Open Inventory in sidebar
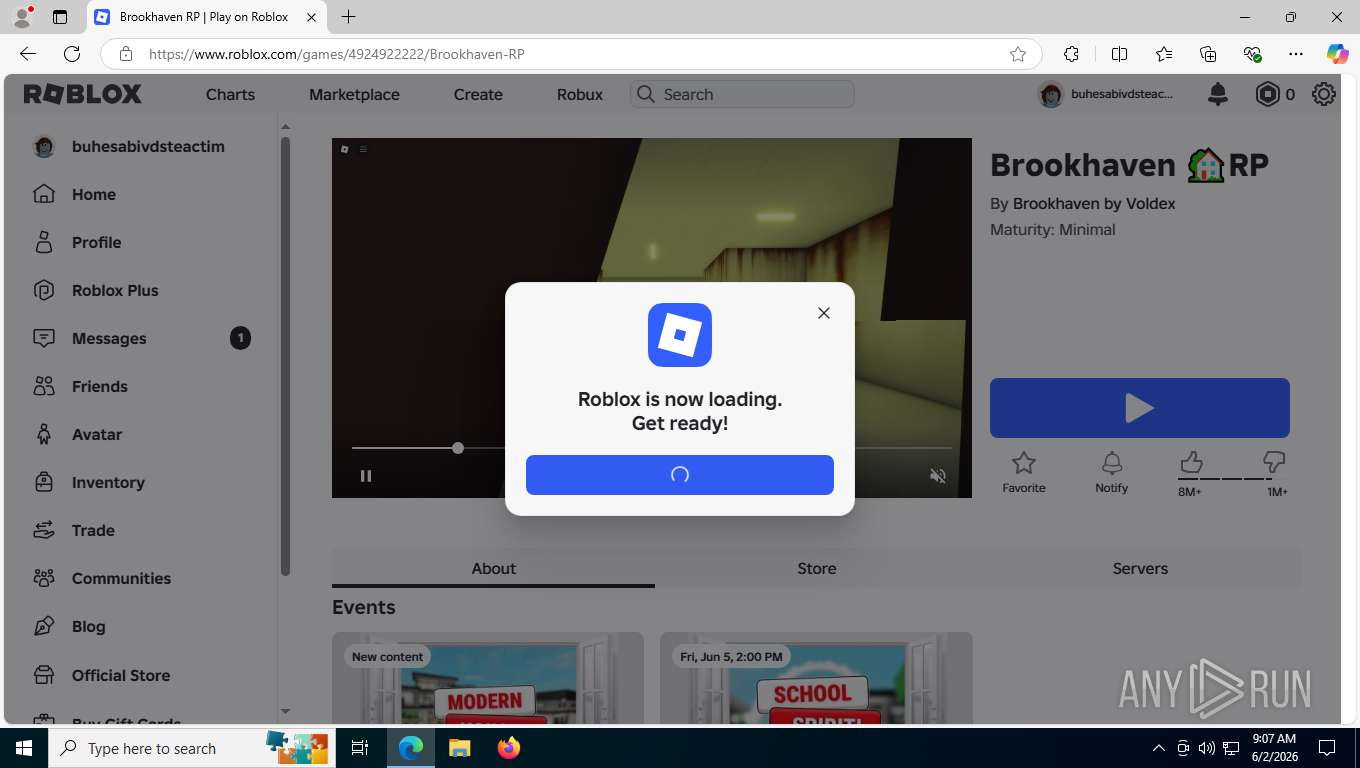Screen dimensions: 1360x768 pos(89,482)
